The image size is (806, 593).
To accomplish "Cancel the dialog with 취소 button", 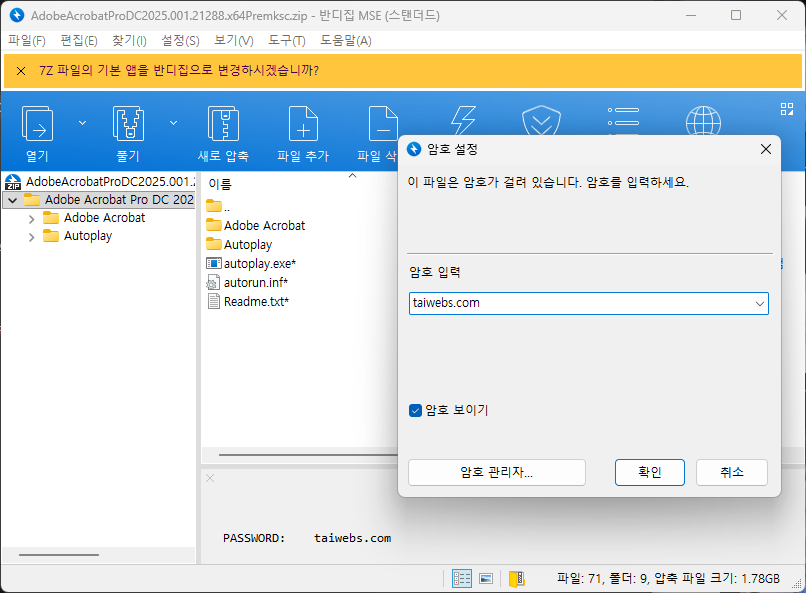I will [x=732, y=472].
